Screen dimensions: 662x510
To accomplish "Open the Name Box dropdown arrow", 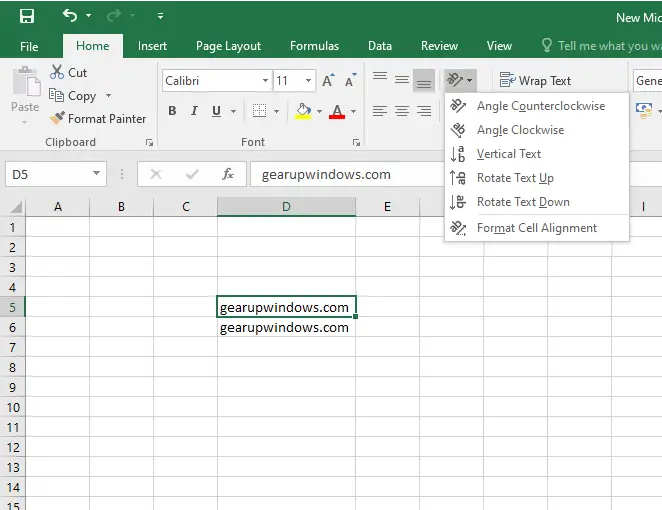I will click(96, 174).
